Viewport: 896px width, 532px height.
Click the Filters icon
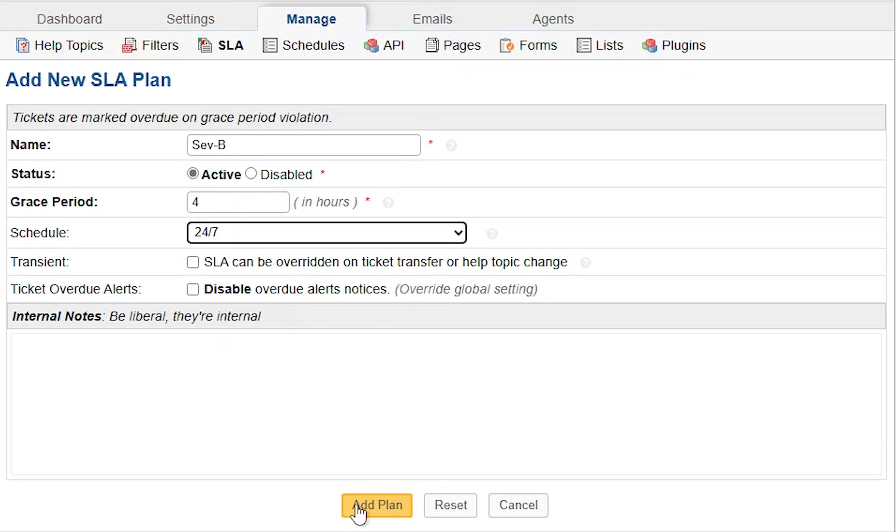click(129, 46)
